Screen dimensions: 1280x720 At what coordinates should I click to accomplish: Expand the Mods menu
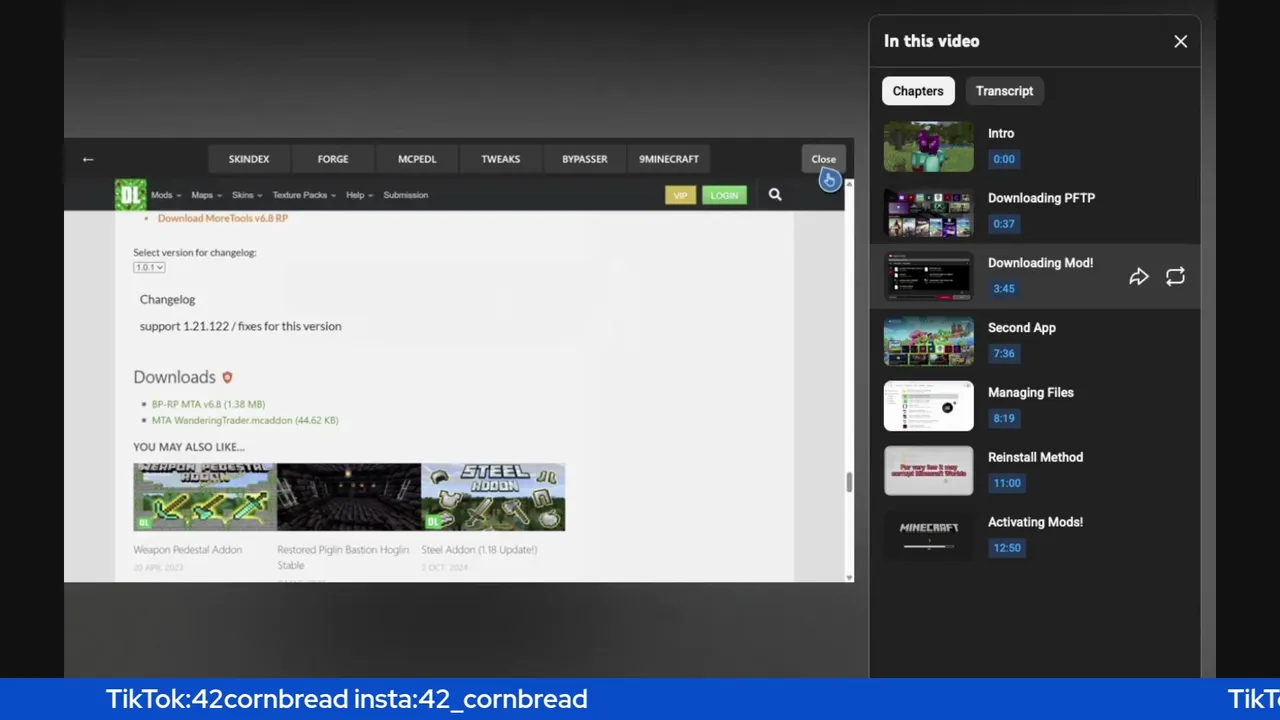[x=166, y=196]
